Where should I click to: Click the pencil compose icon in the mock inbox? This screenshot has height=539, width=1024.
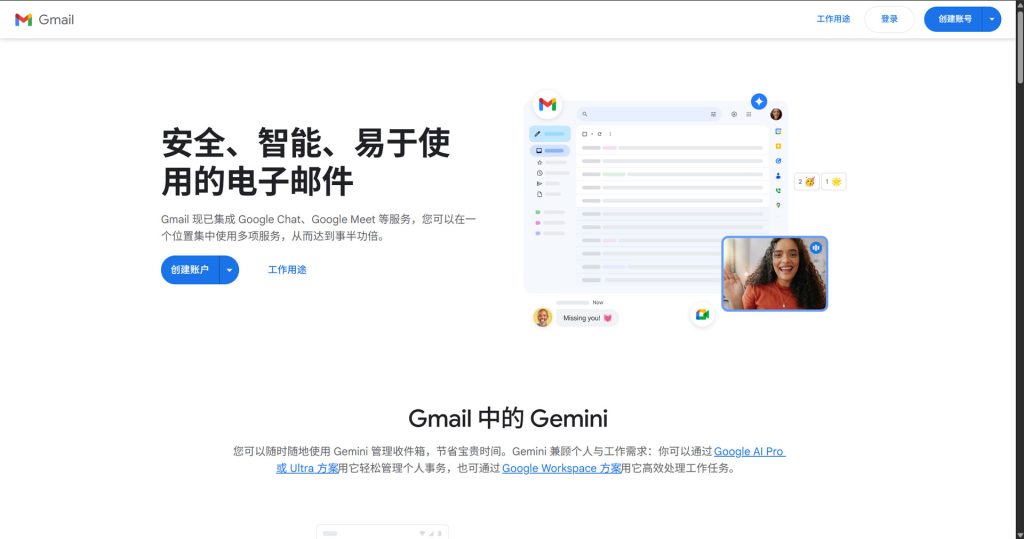click(x=538, y=133)
